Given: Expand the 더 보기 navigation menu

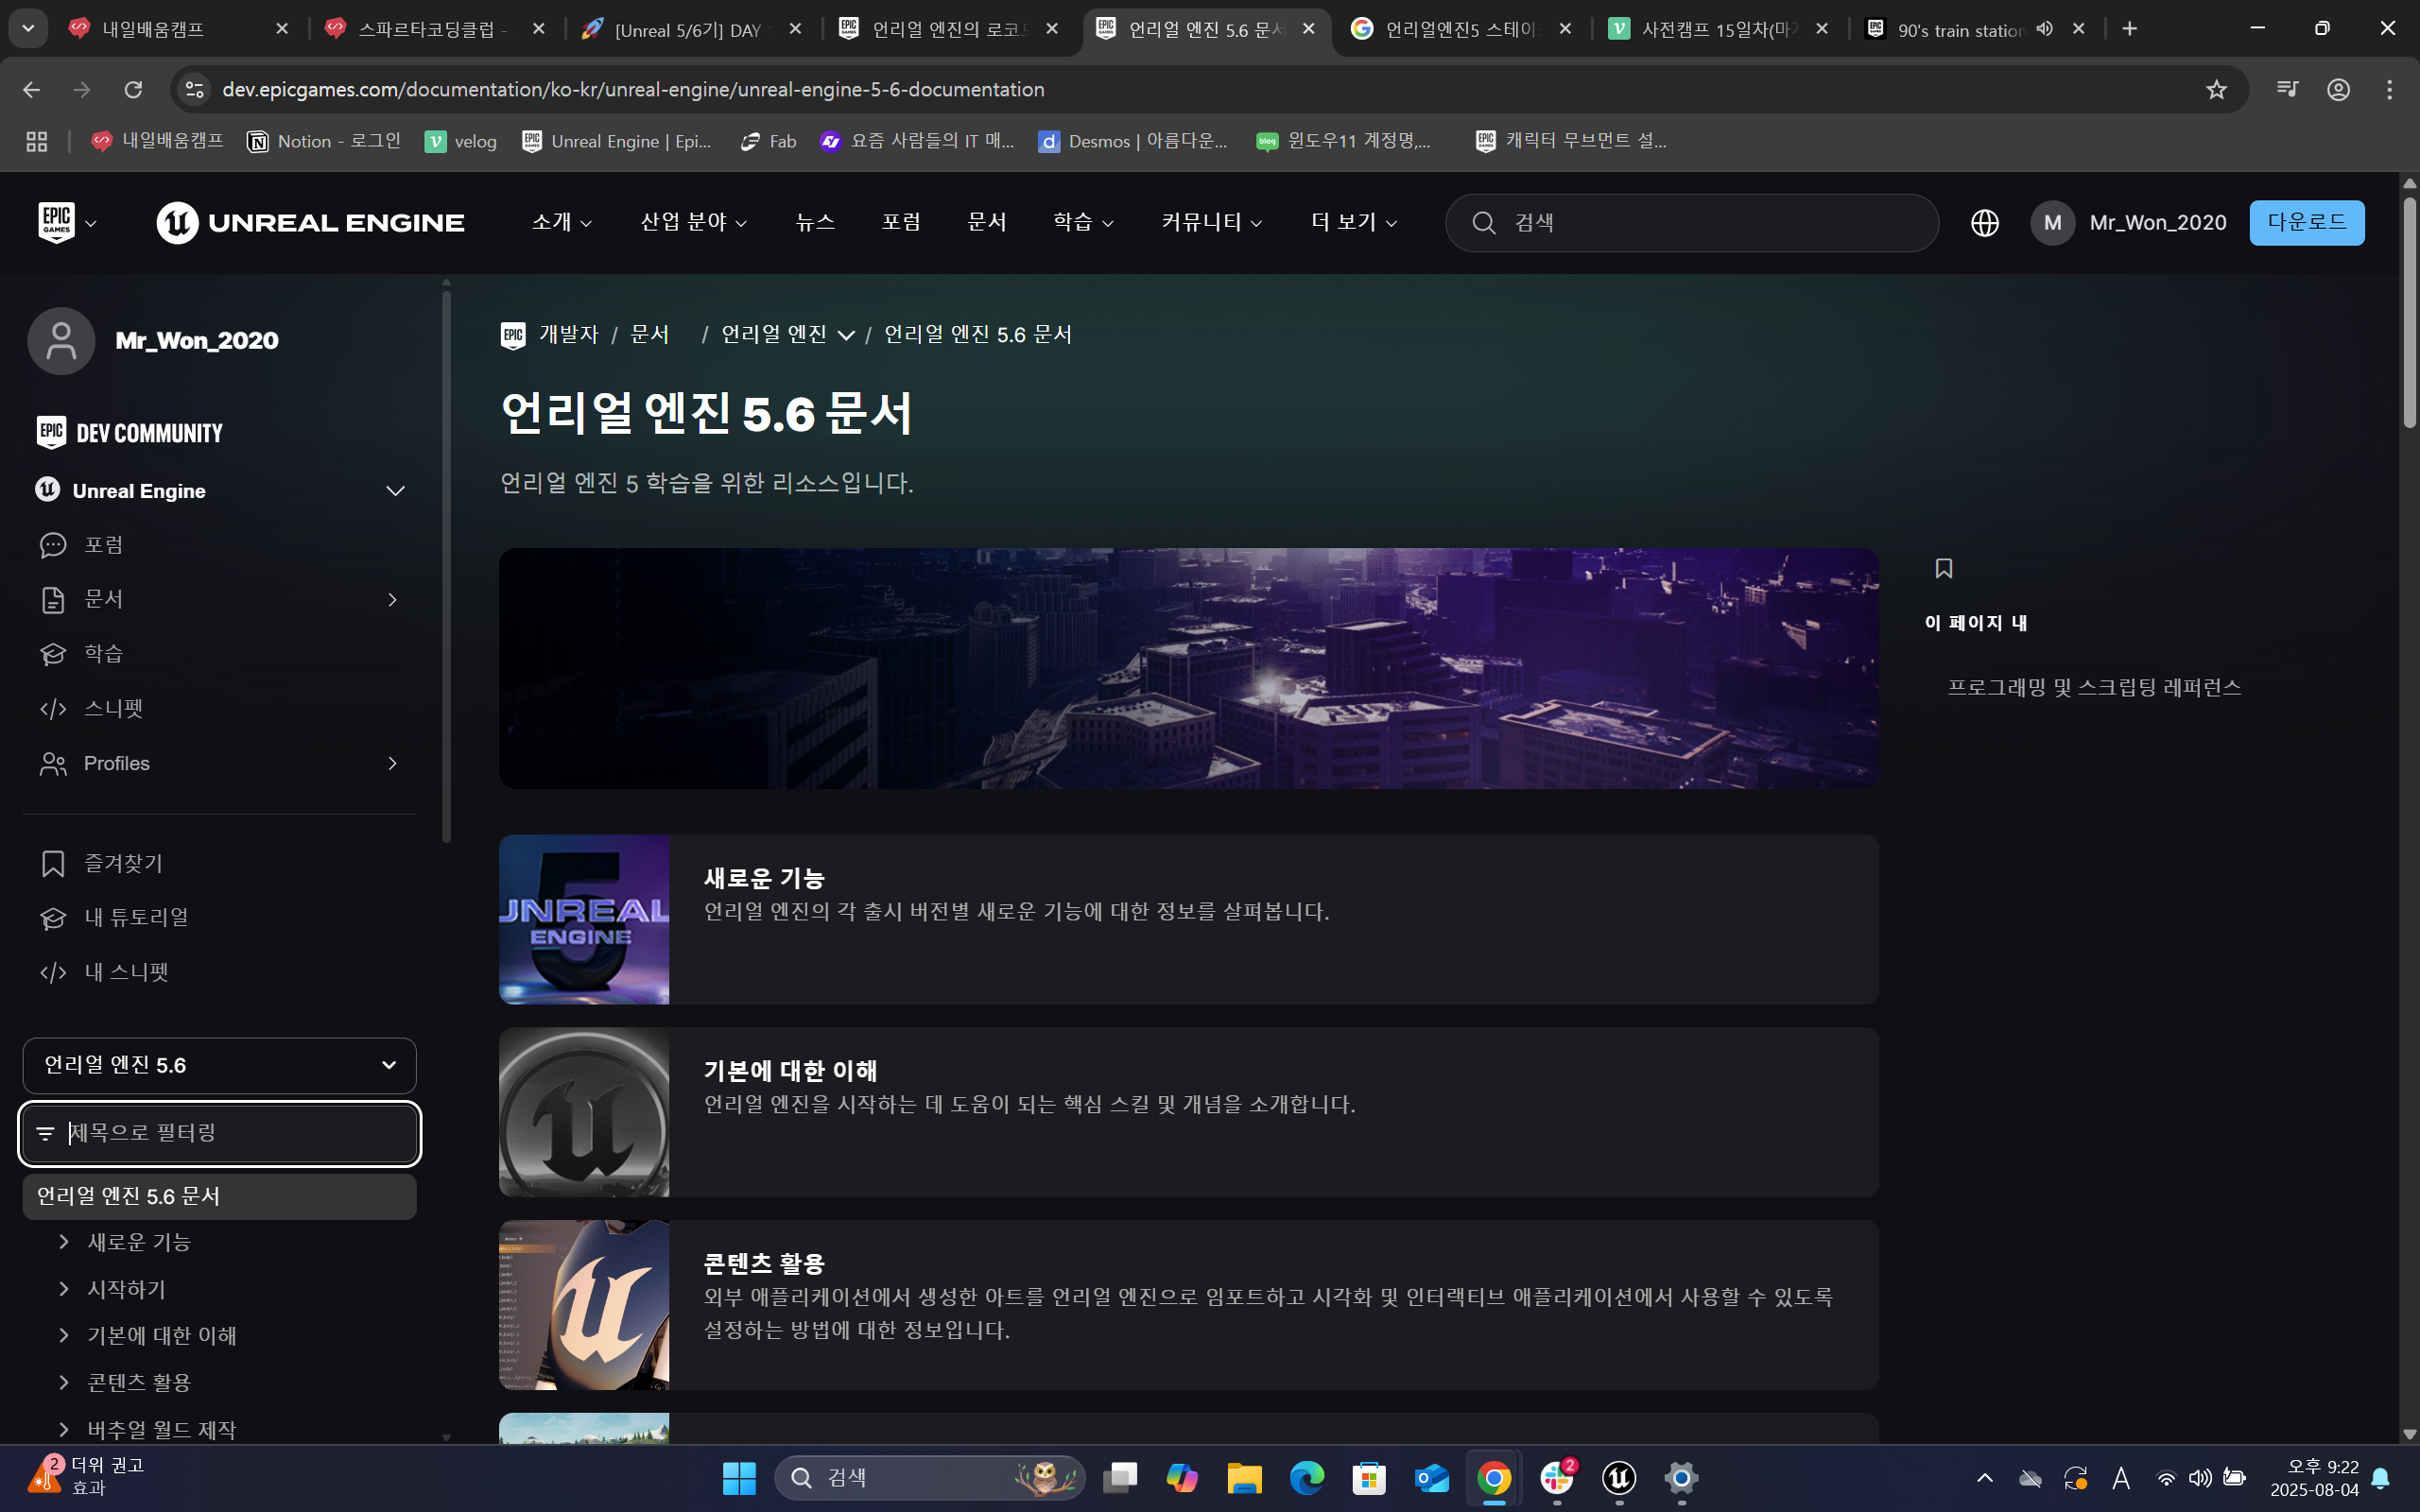Looking at the screenshot, I should pos(1354,222).
